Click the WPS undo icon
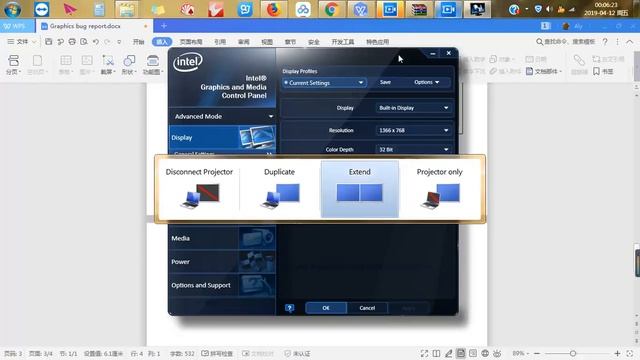This screenshot has height=360, width=640. coord(96,42)
